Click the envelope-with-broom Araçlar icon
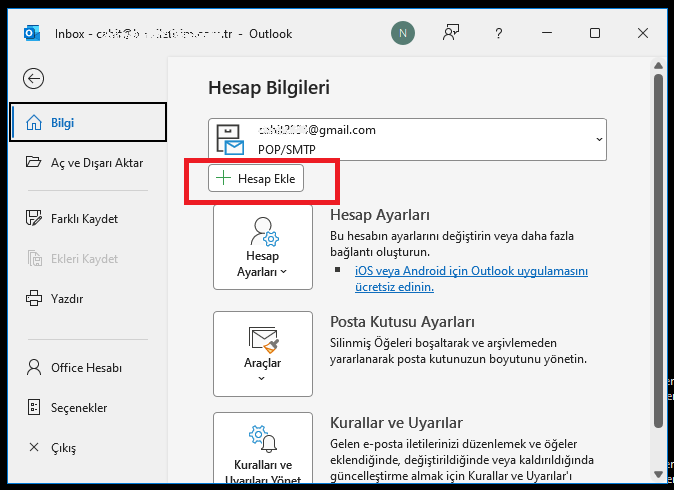Image resolution: width=674 pixels, height=490 pixels. point(263,340)
